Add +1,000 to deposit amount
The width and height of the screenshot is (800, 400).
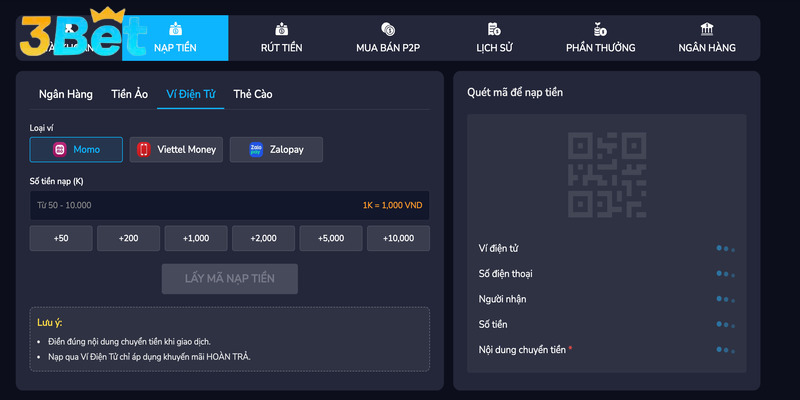(196, 238)
